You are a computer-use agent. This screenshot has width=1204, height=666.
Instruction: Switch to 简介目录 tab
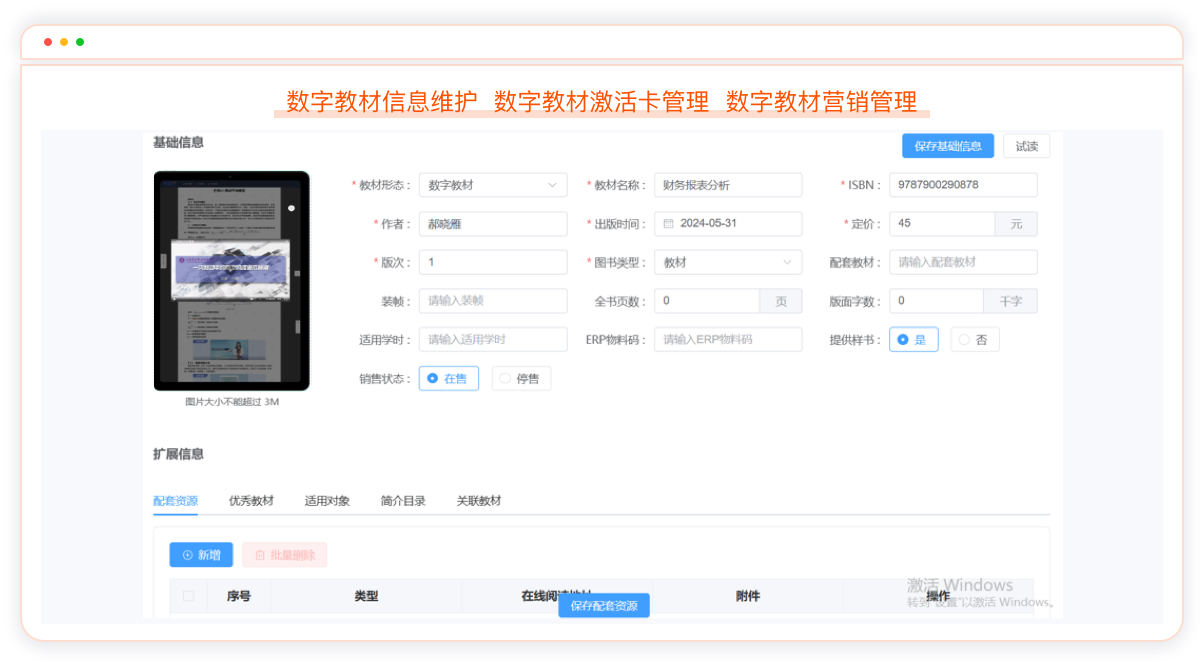403,501
